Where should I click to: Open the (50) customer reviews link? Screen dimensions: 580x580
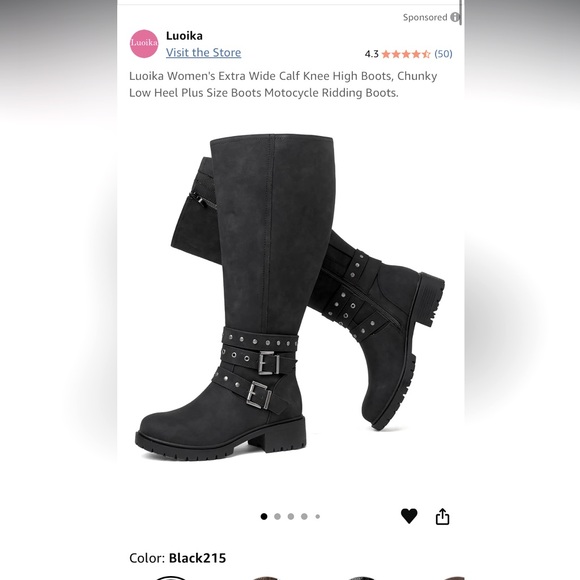[443, 54]
